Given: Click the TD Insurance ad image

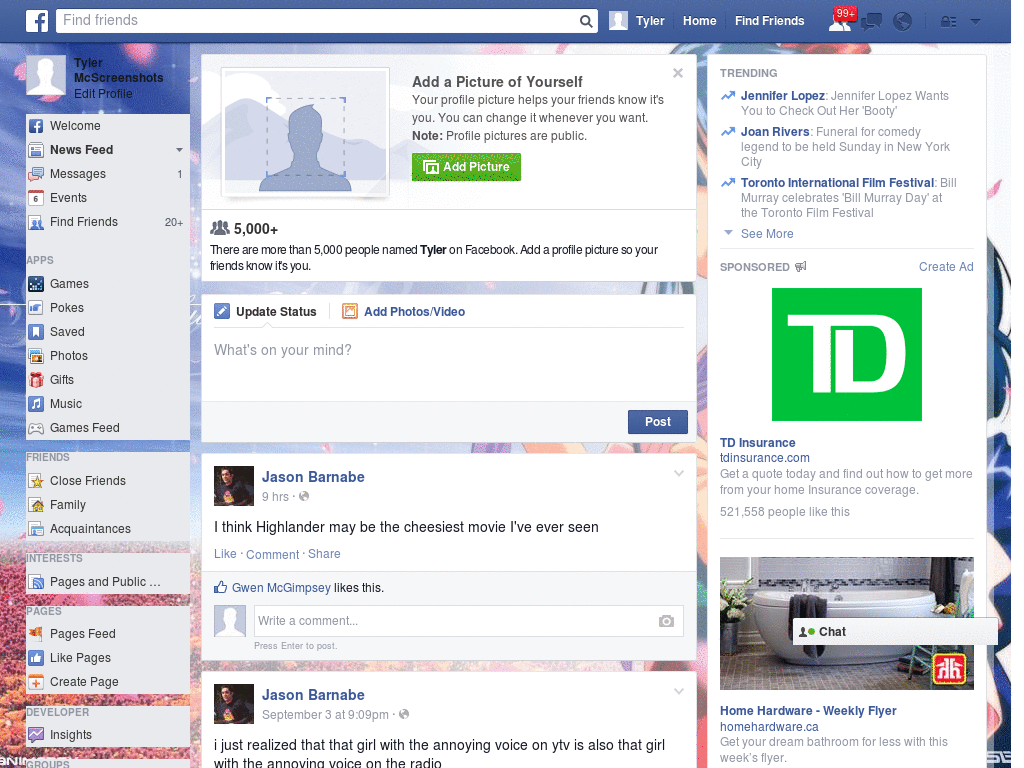Looking at the screenshot, I should (846, 355).
